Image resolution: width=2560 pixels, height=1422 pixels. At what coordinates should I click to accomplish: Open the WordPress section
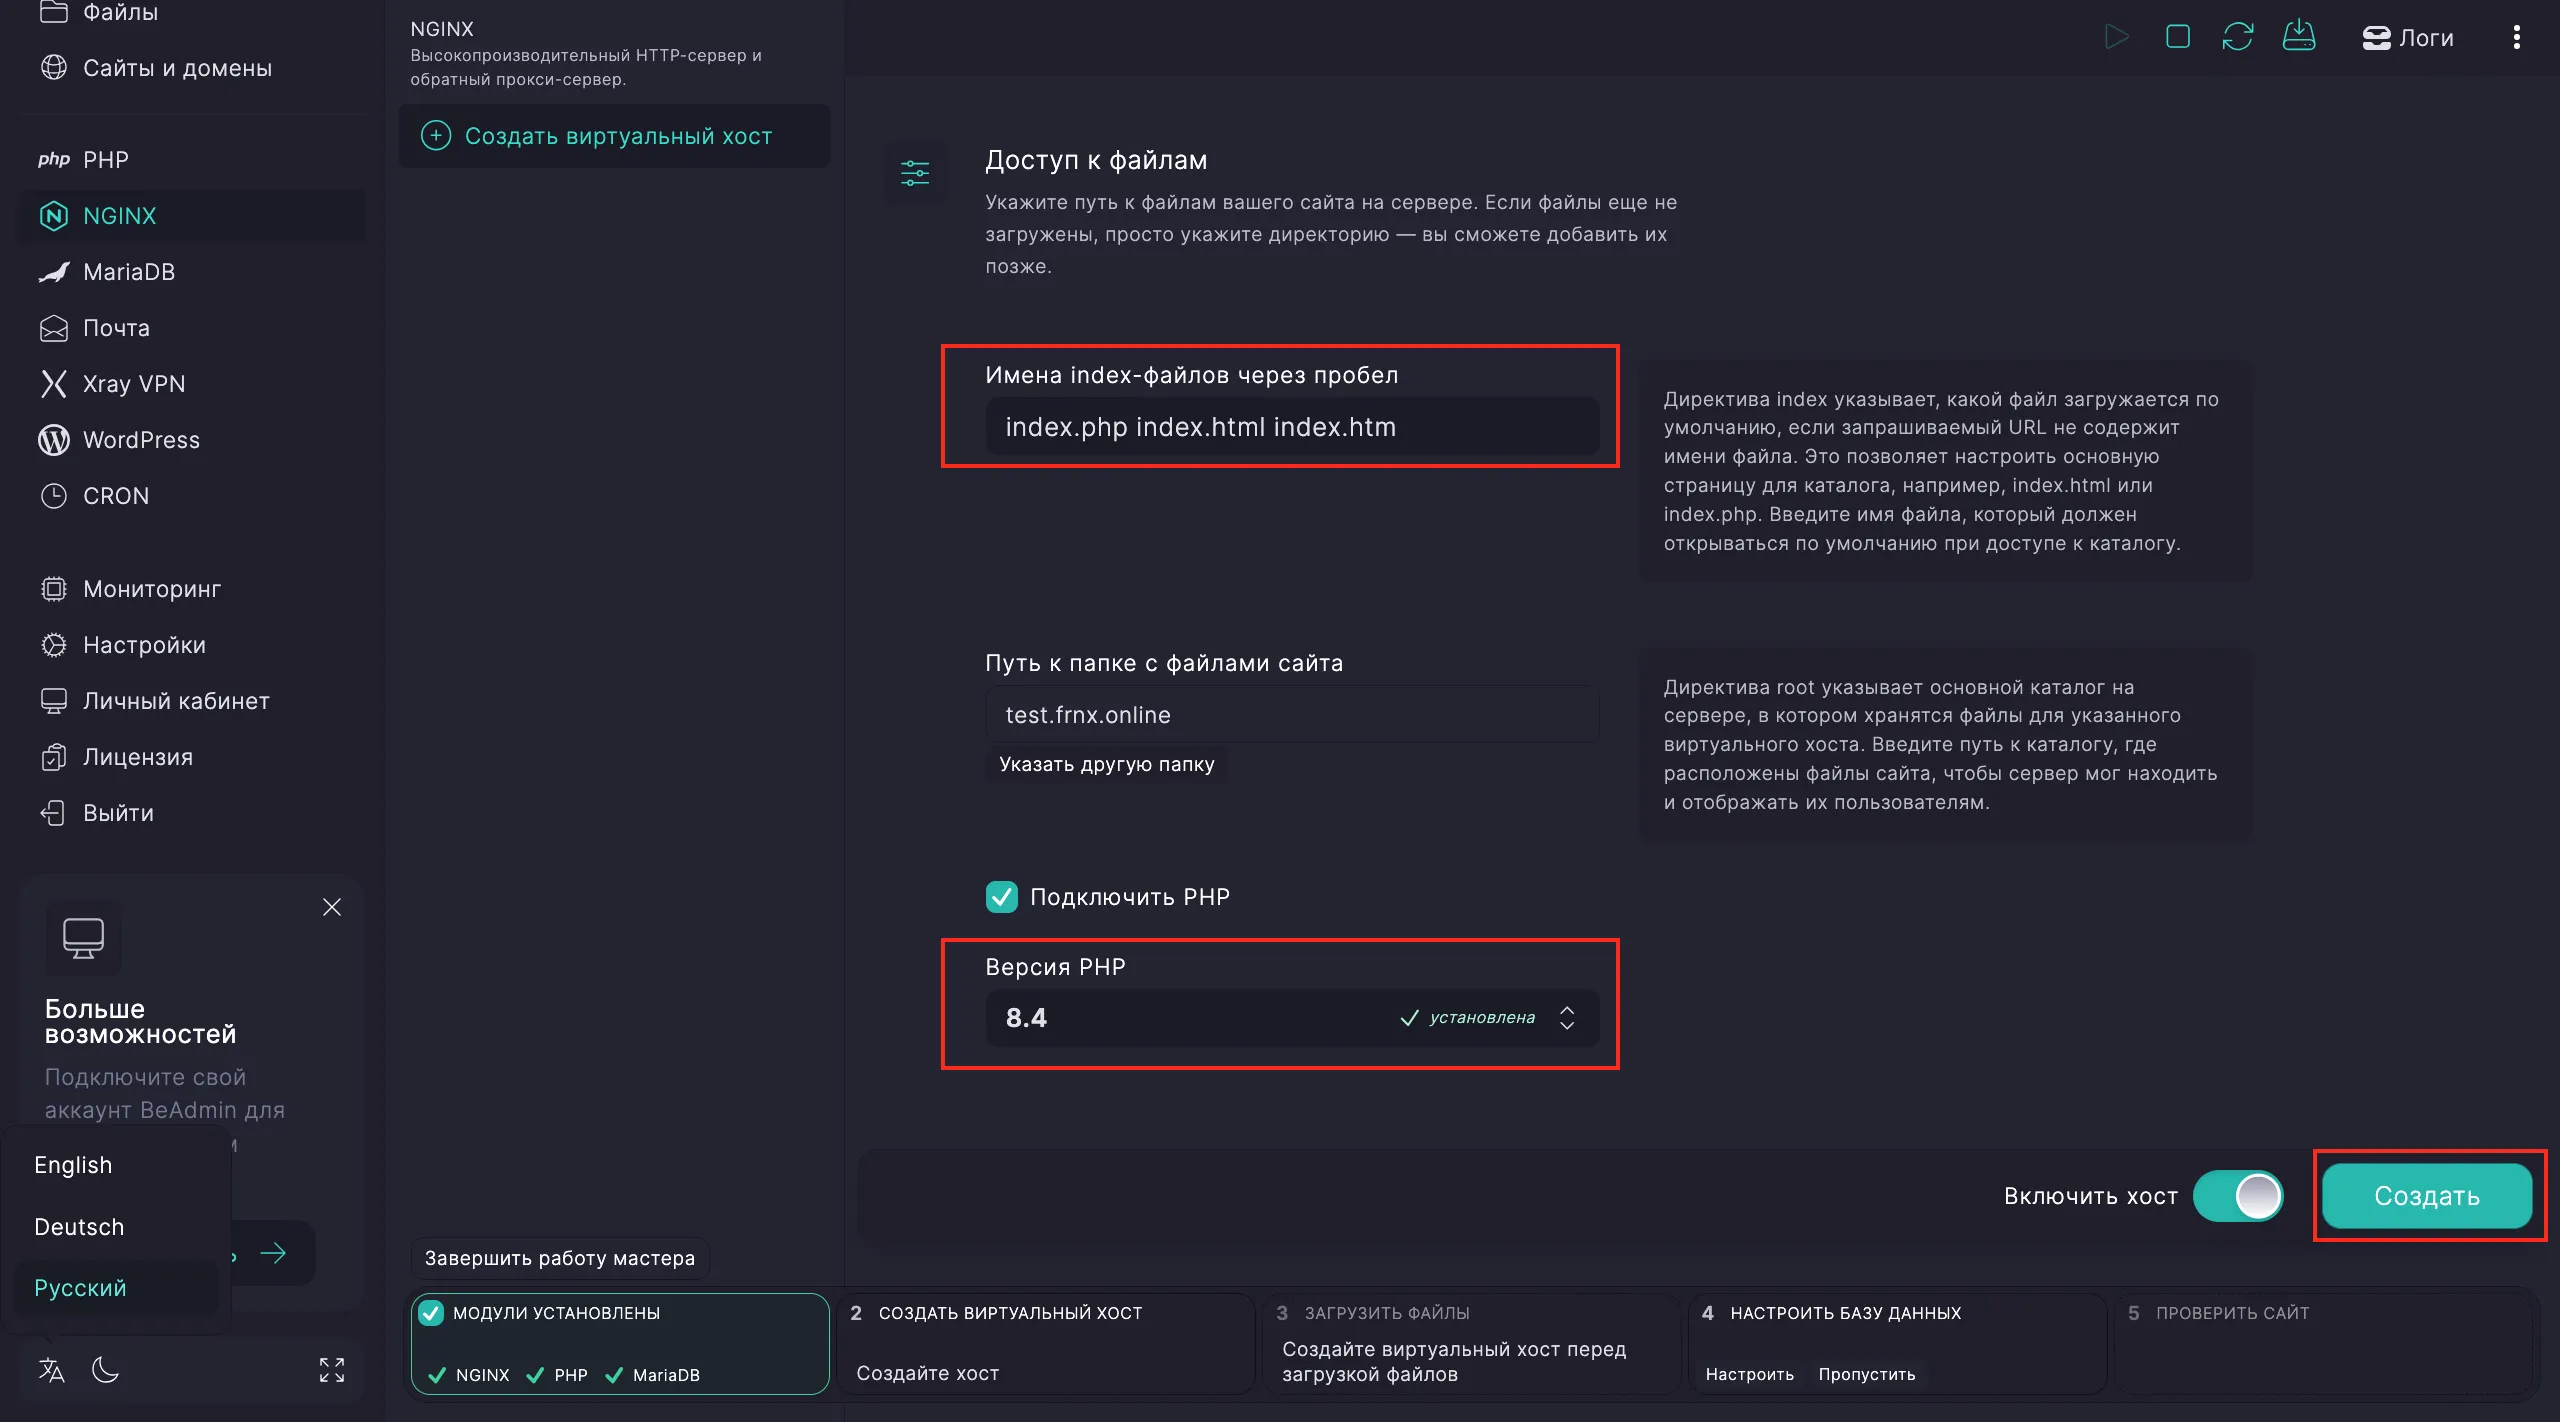pos(141,439)
